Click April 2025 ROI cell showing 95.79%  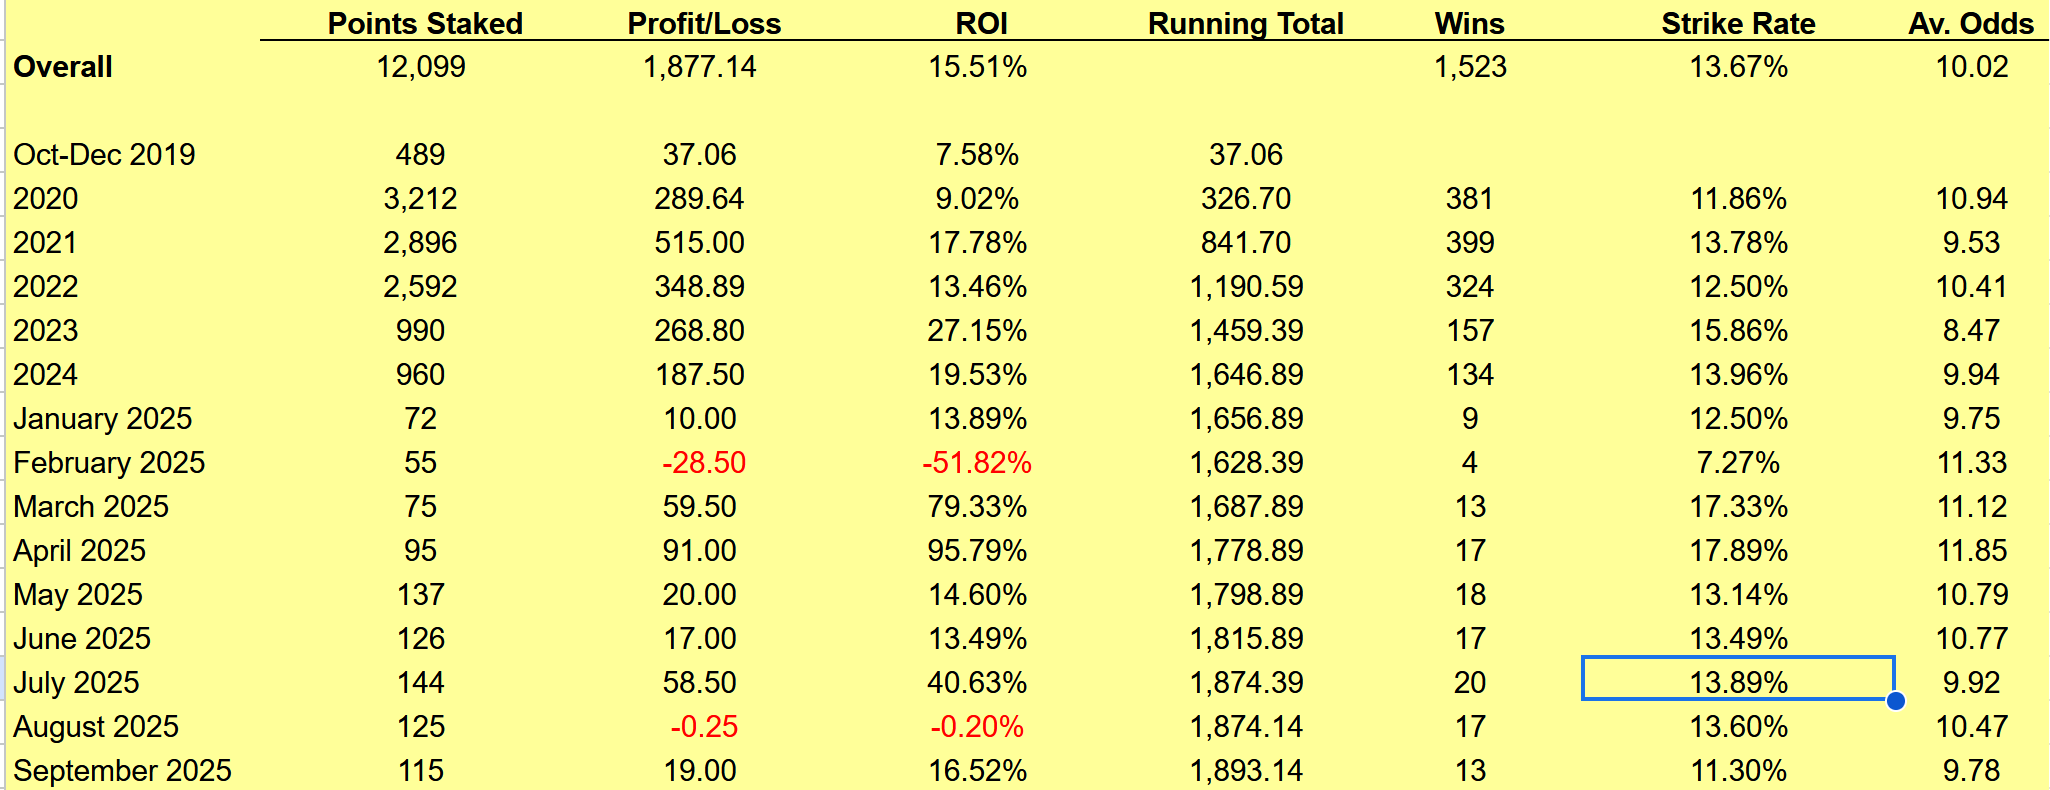(977, 550)
